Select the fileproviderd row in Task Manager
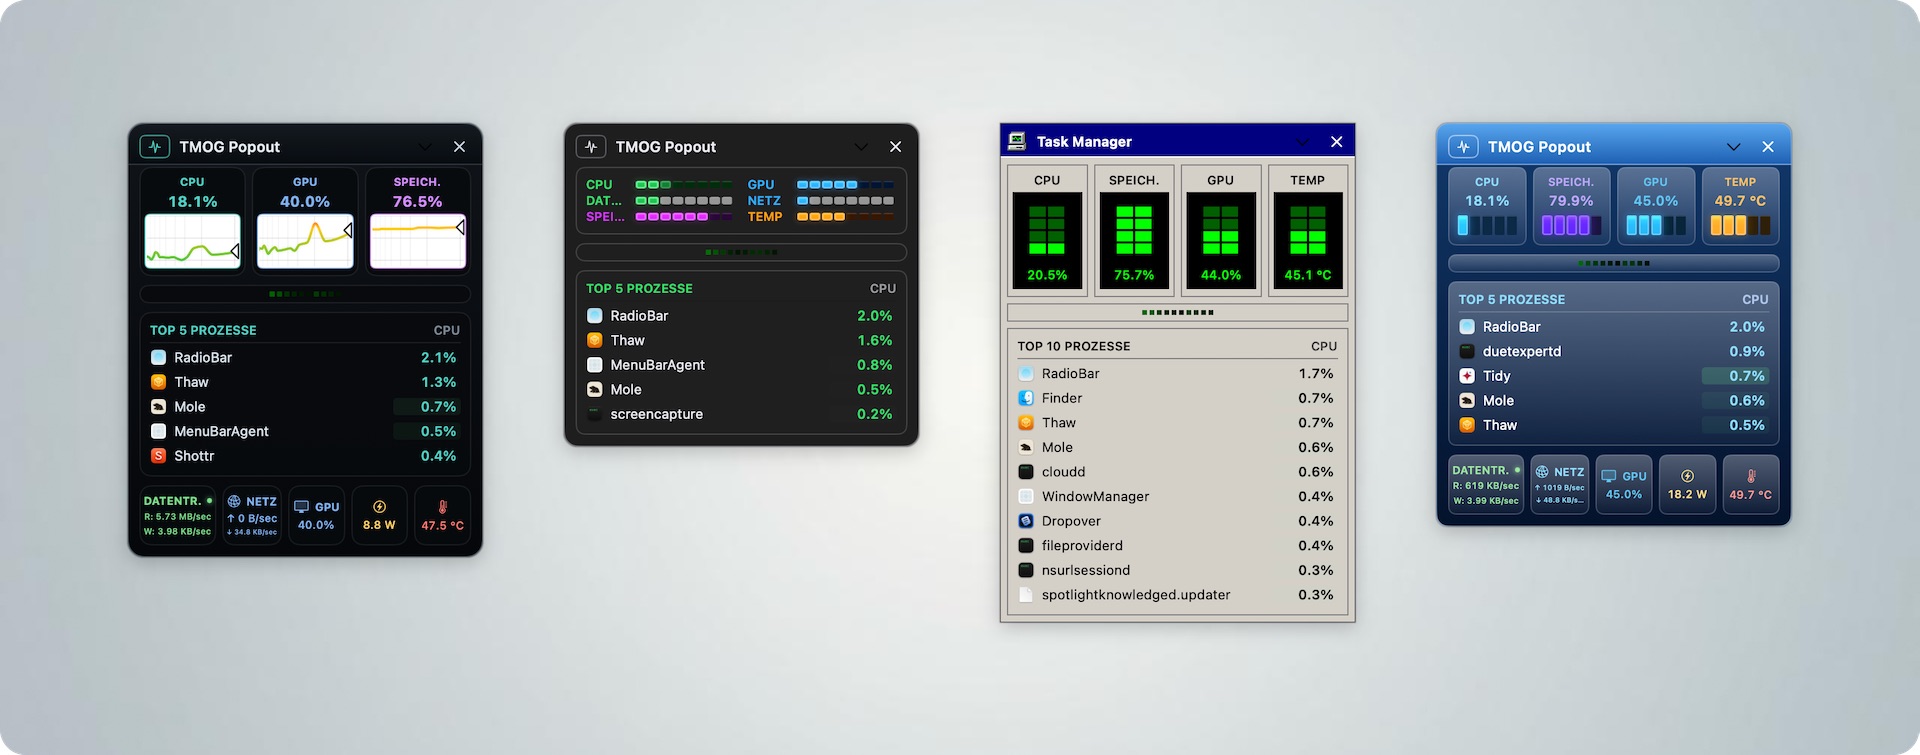1920x755 pixels. (x=1178, y=546)
